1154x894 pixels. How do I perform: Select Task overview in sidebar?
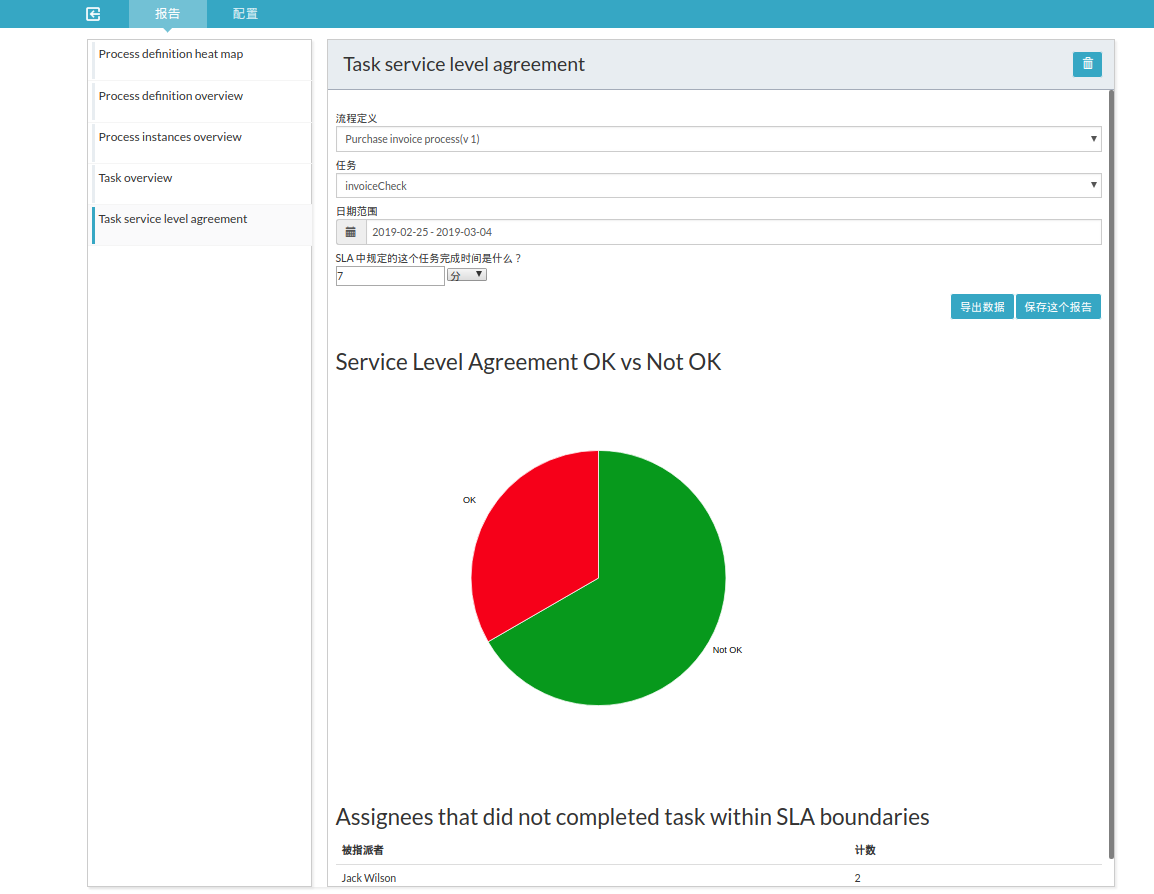pyautogui.click(x=136, y=178)
